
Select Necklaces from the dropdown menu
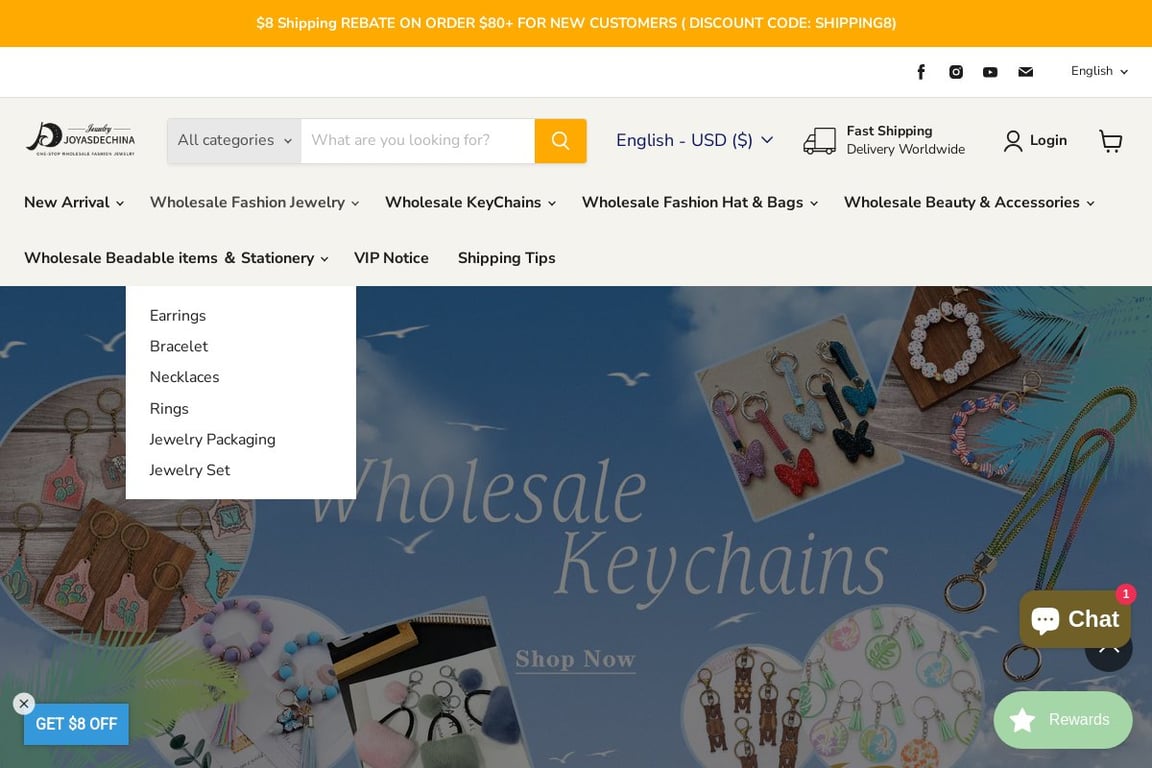(184, 377)
